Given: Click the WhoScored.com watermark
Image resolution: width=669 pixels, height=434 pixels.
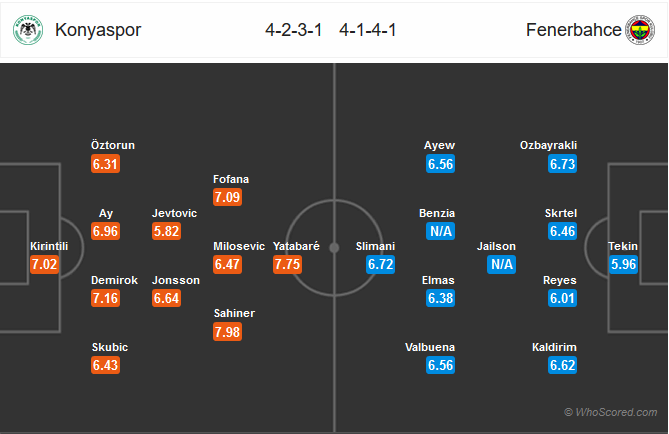Looking at the screenshot, I should coord(611,412).
